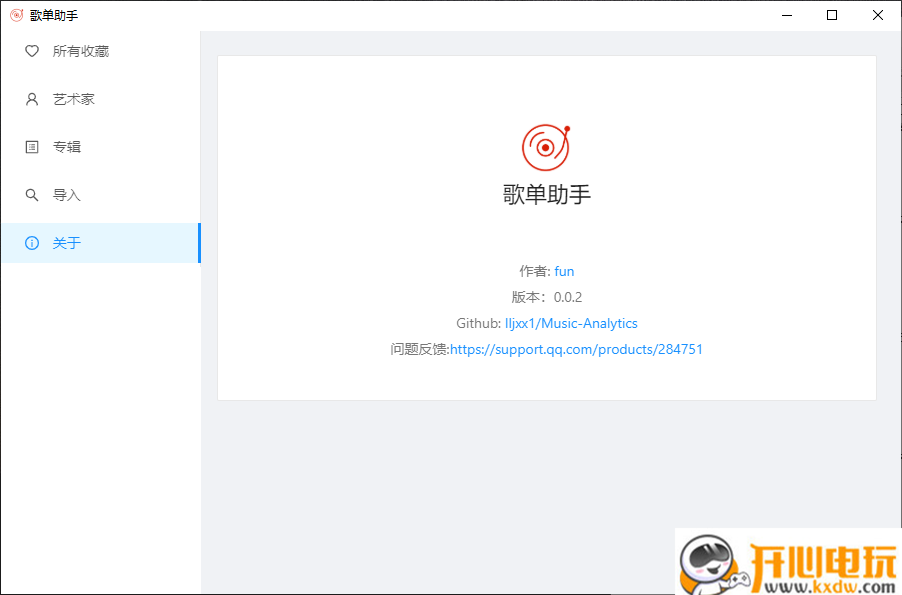Open the lljxx1/Music-Analytics GitHub link
902x595 pixels.
point(571,323)
